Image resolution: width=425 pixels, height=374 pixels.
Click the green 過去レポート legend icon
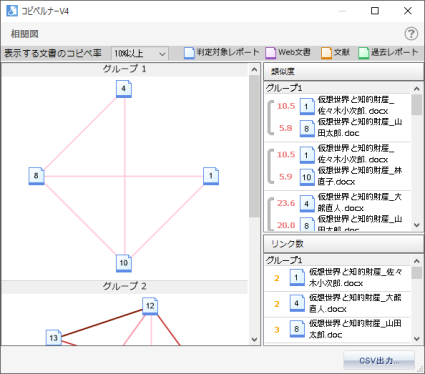(x=363, y=53)
